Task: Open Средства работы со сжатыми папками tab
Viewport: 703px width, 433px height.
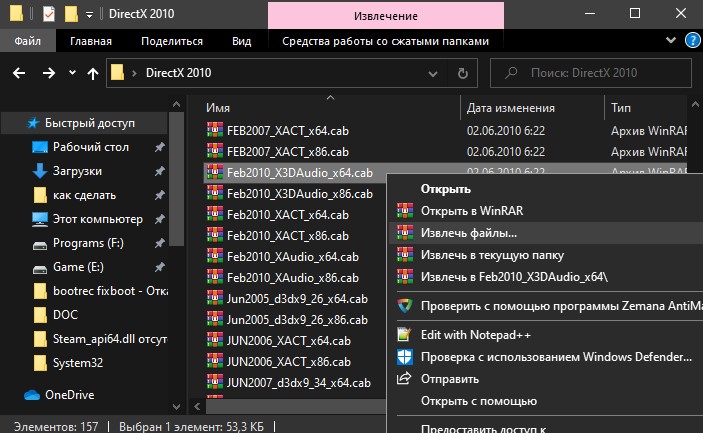Action: tap(386, 41)
